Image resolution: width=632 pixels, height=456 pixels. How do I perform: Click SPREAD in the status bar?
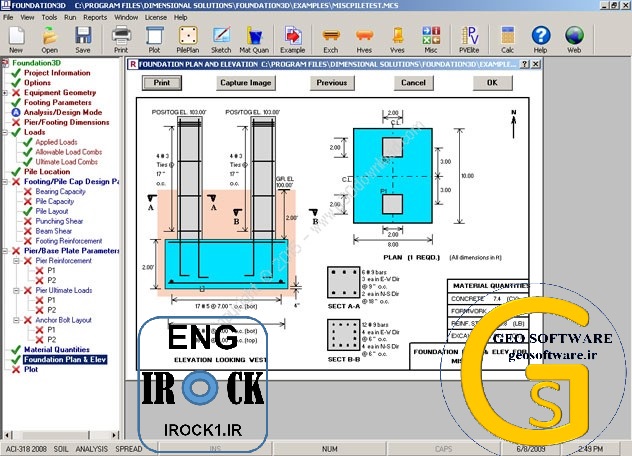tap(129, 449)
